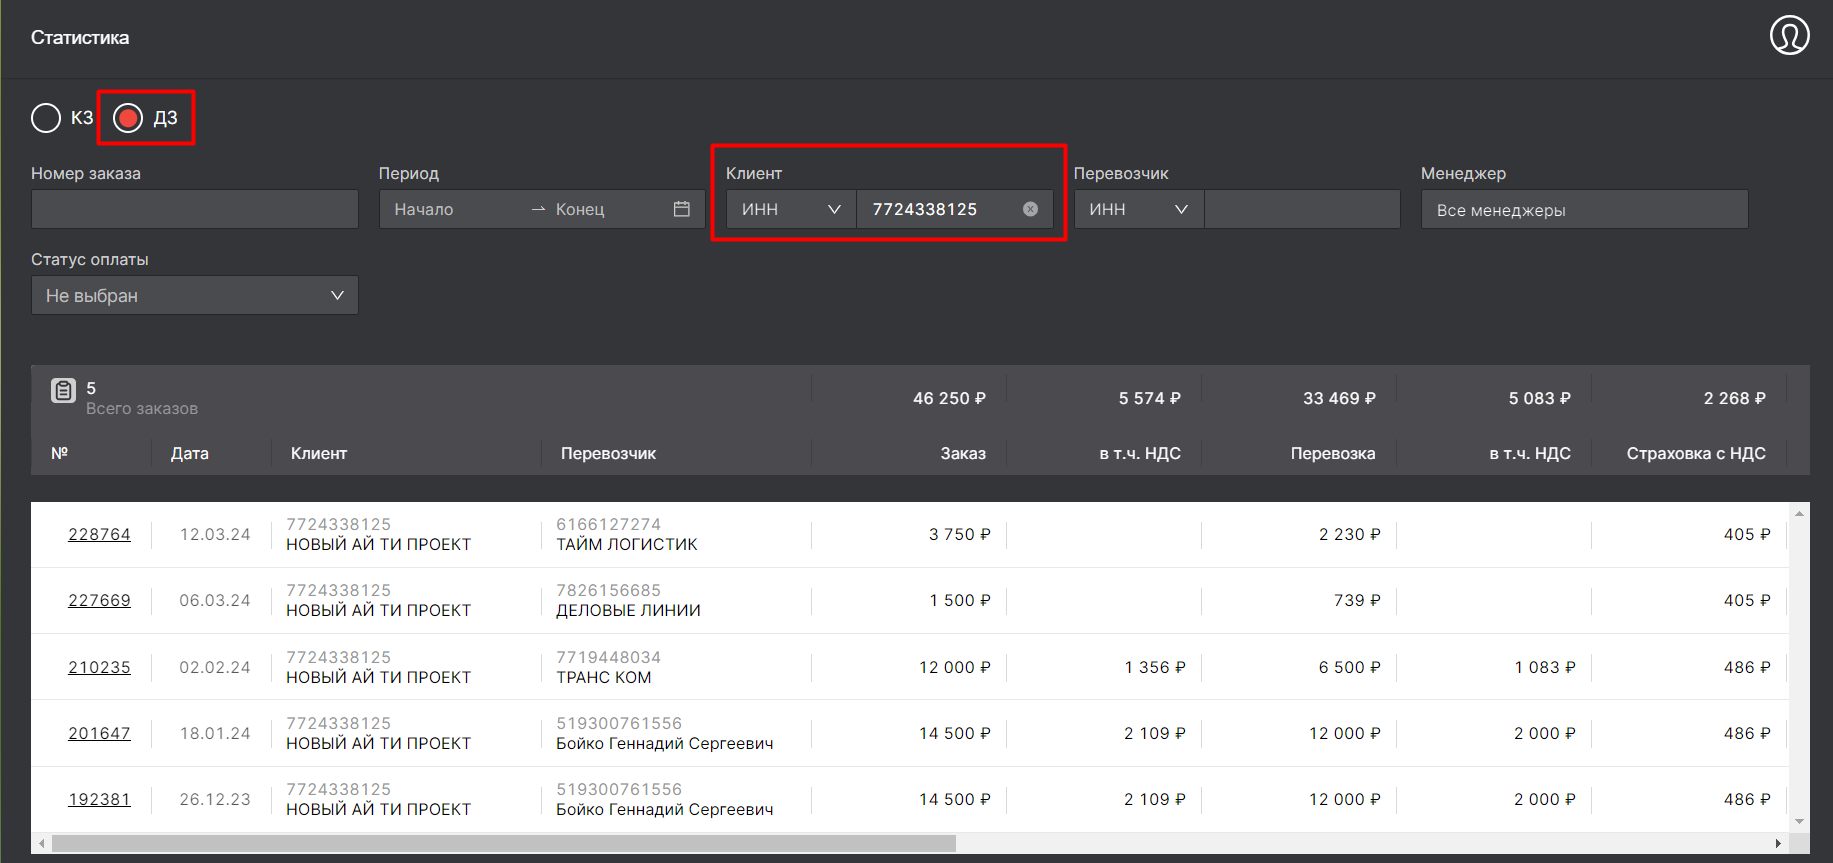Click transport cost 6 500 ₽
This screenshot has width=1833, height=863.
tap(1350, 667)
